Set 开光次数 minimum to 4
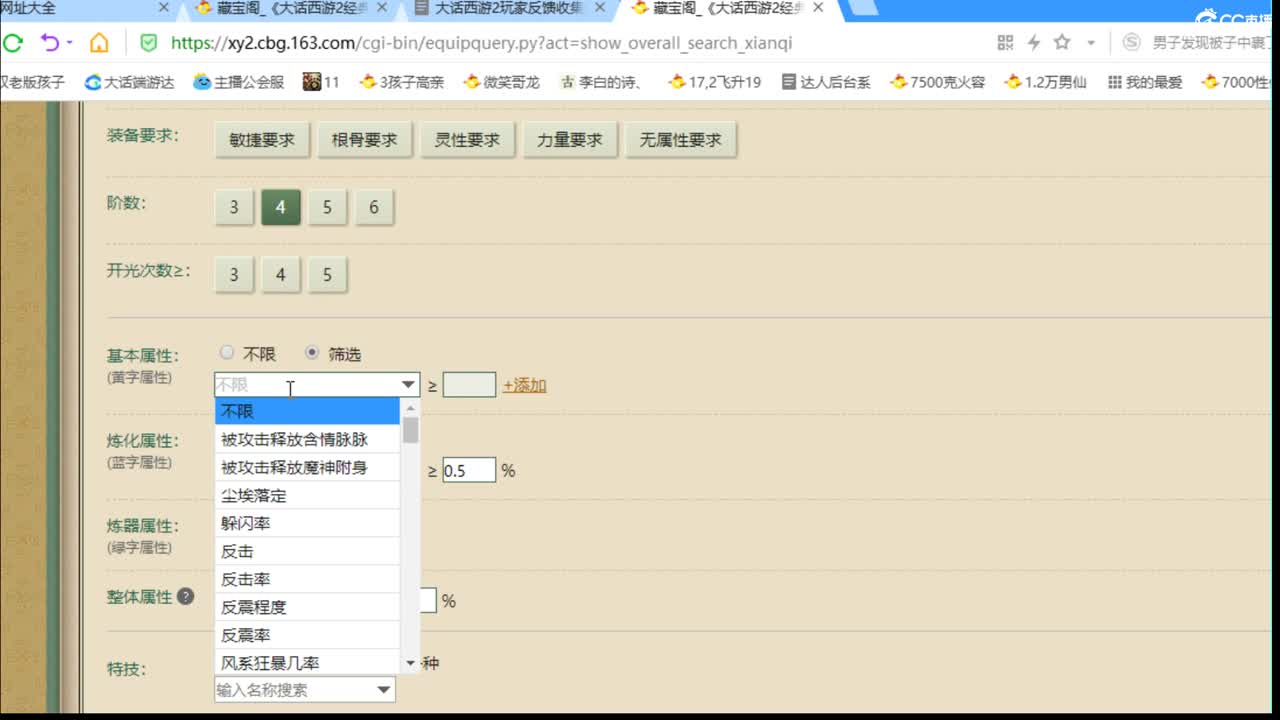The image size is (1280, 720). point(281,275)
